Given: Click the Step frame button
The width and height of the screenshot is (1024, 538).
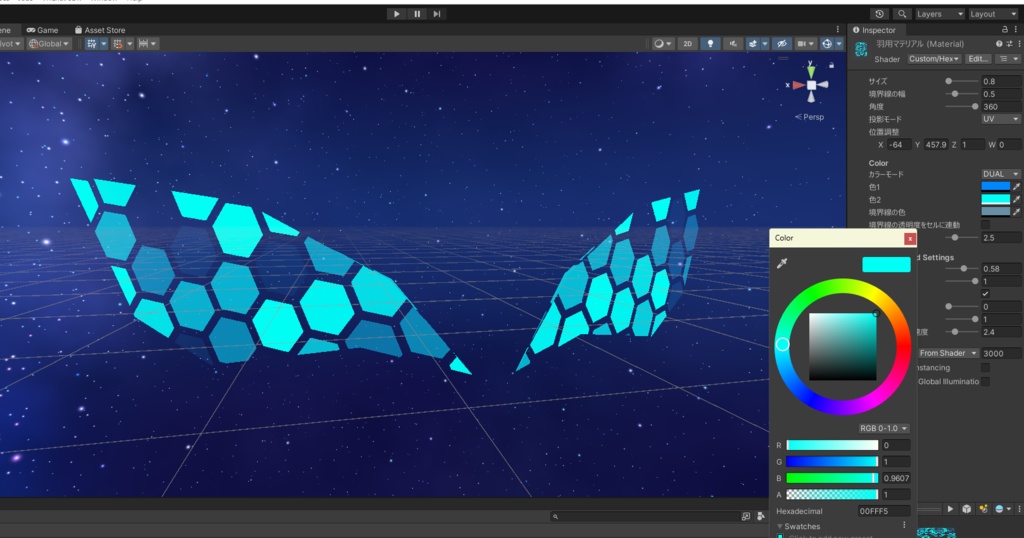Looking at the screenshot, I should [x=437, y=14].
